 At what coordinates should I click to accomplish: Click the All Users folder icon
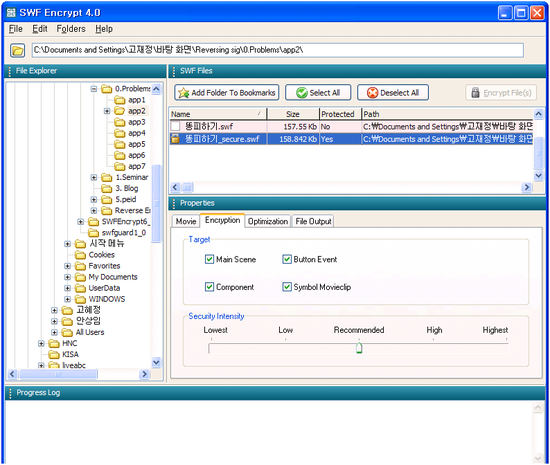(x=67, y=332)
